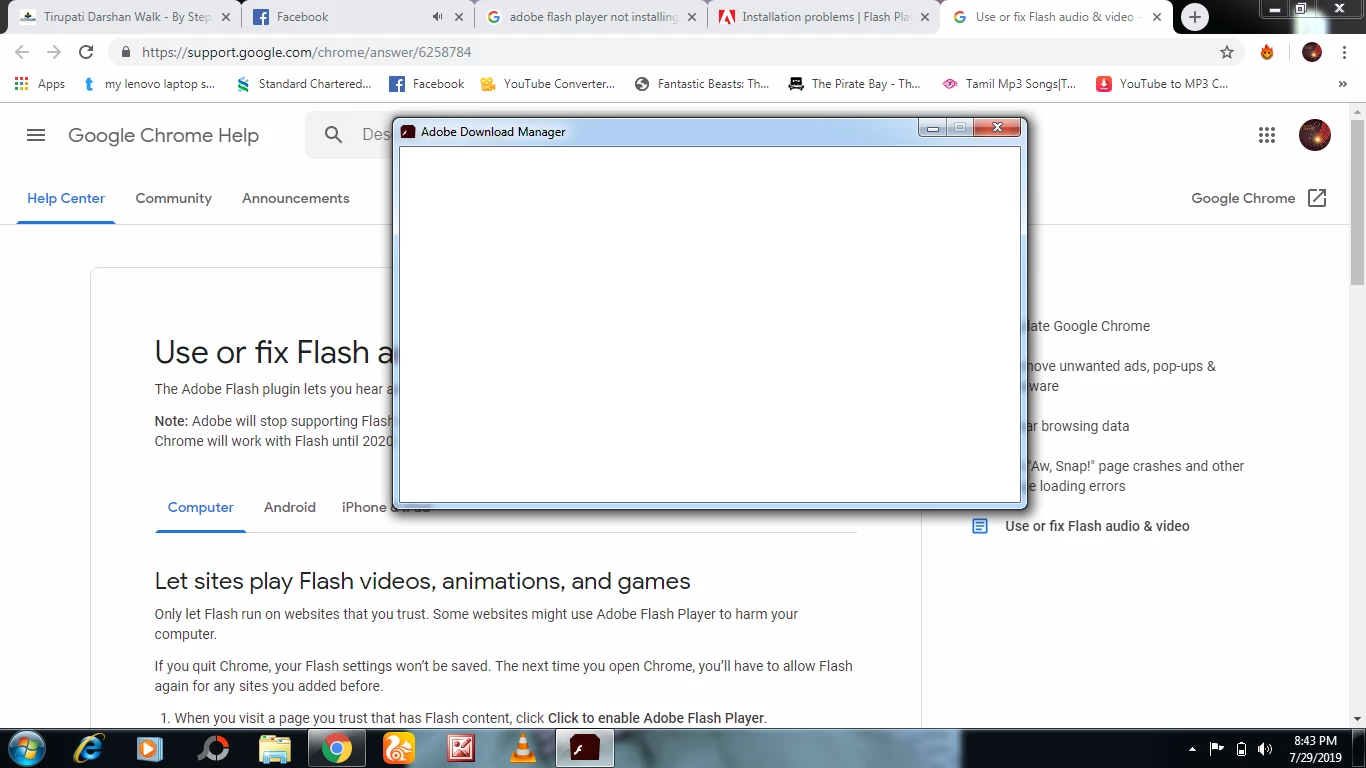Show hidden system tray icons
Viewport: 1366px width, 768px height.
[x=1191, y=749]
